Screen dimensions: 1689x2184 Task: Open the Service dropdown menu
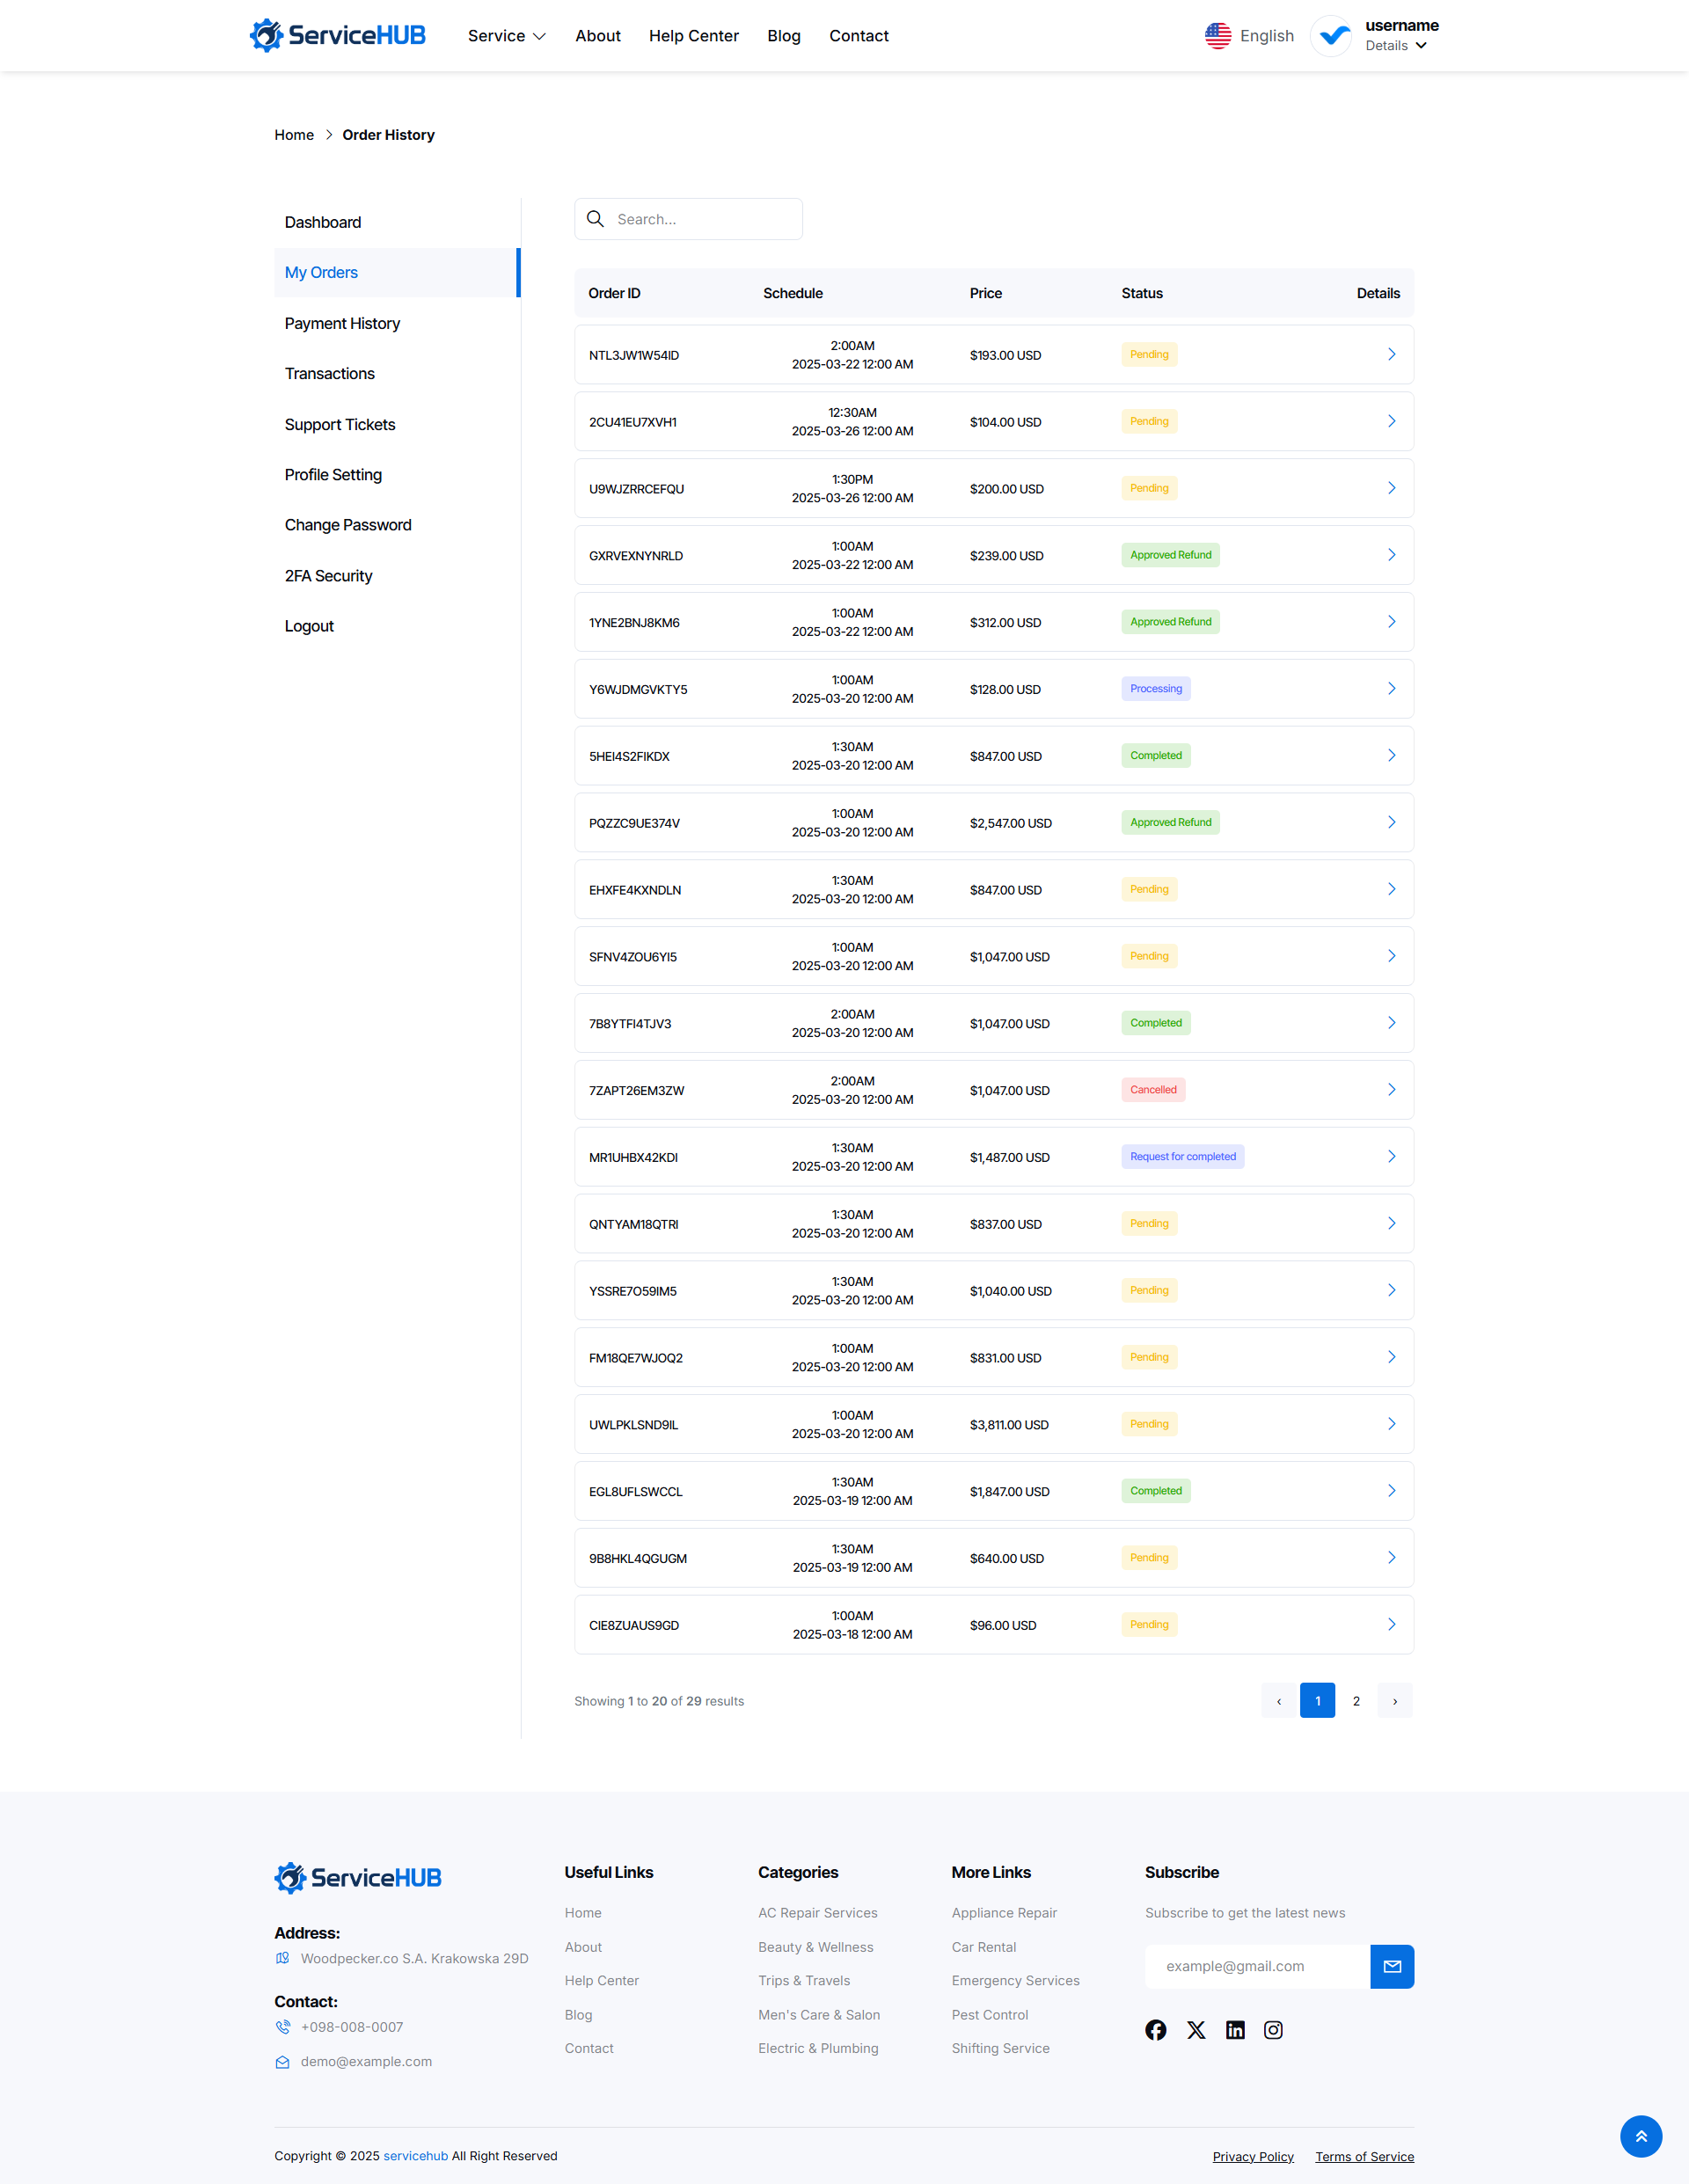coord(506,35)
